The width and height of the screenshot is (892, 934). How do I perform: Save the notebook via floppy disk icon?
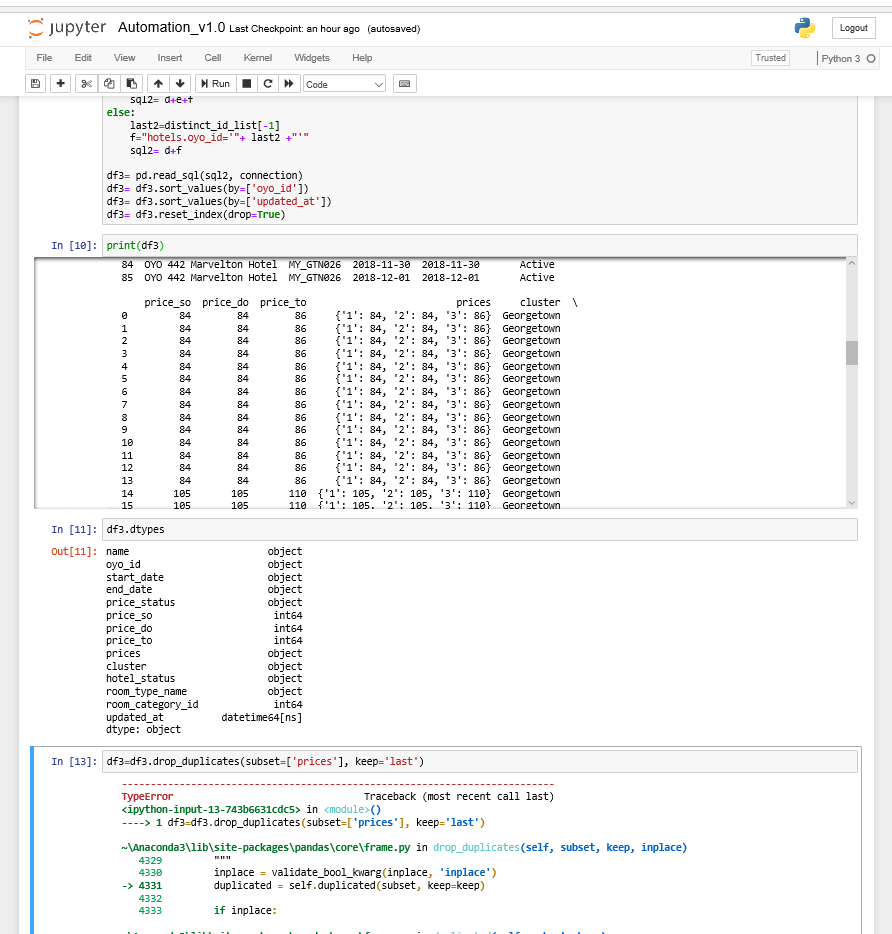[x=35, y=83]
